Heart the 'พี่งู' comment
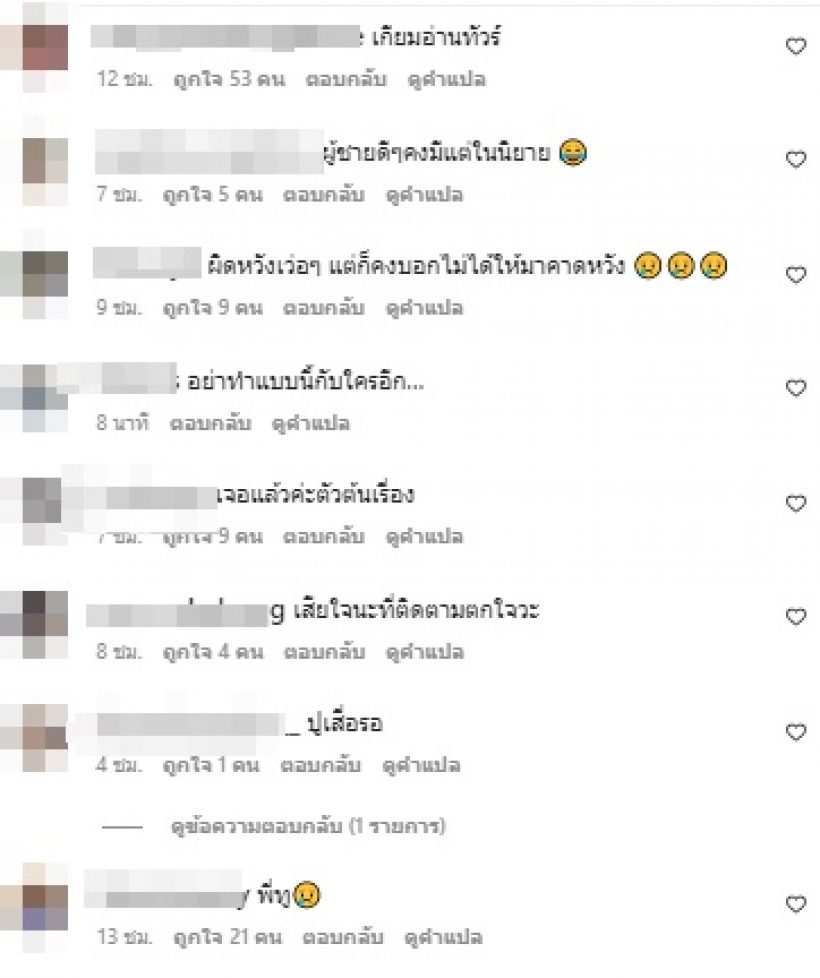The width and height of the screenshot is (820, 978). point(796,903)
